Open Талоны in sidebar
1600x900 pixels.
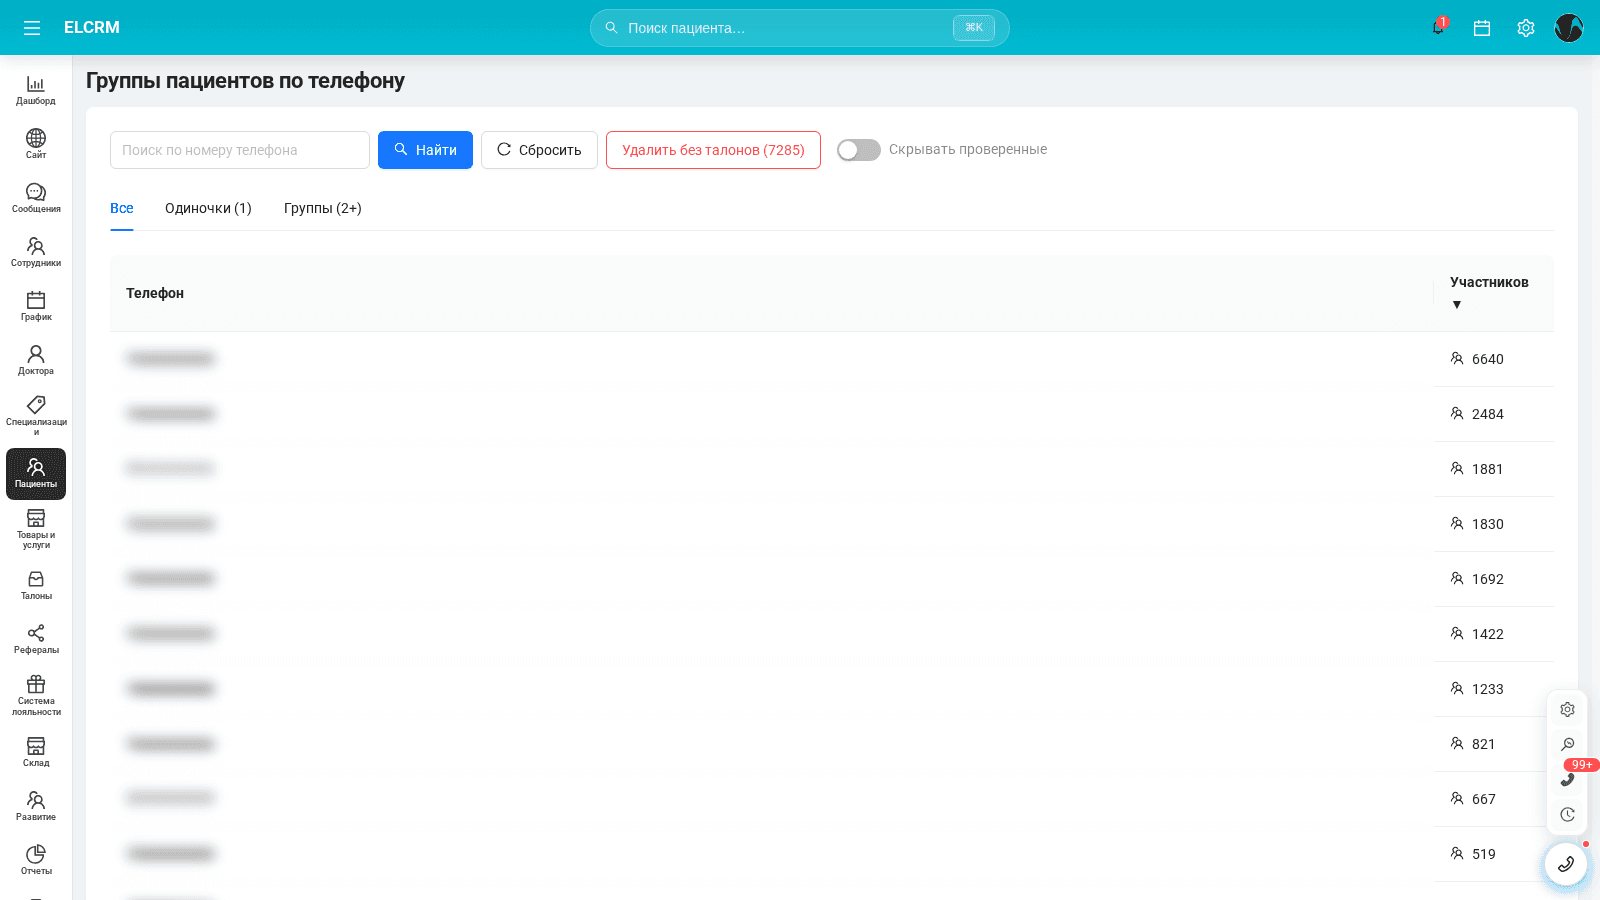(x=36, y=585)
